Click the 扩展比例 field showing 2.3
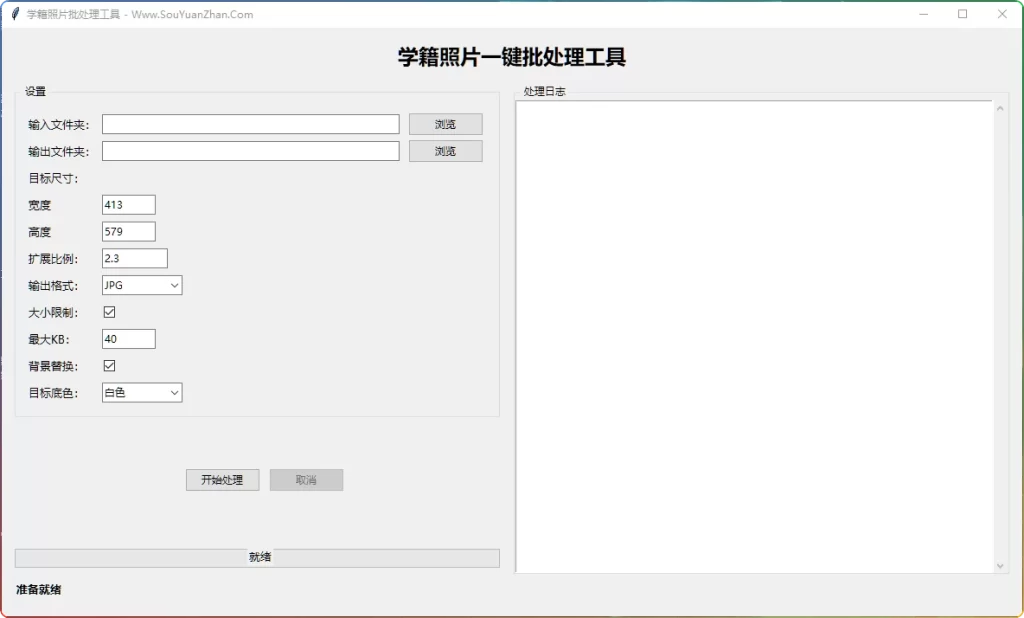 134,257
